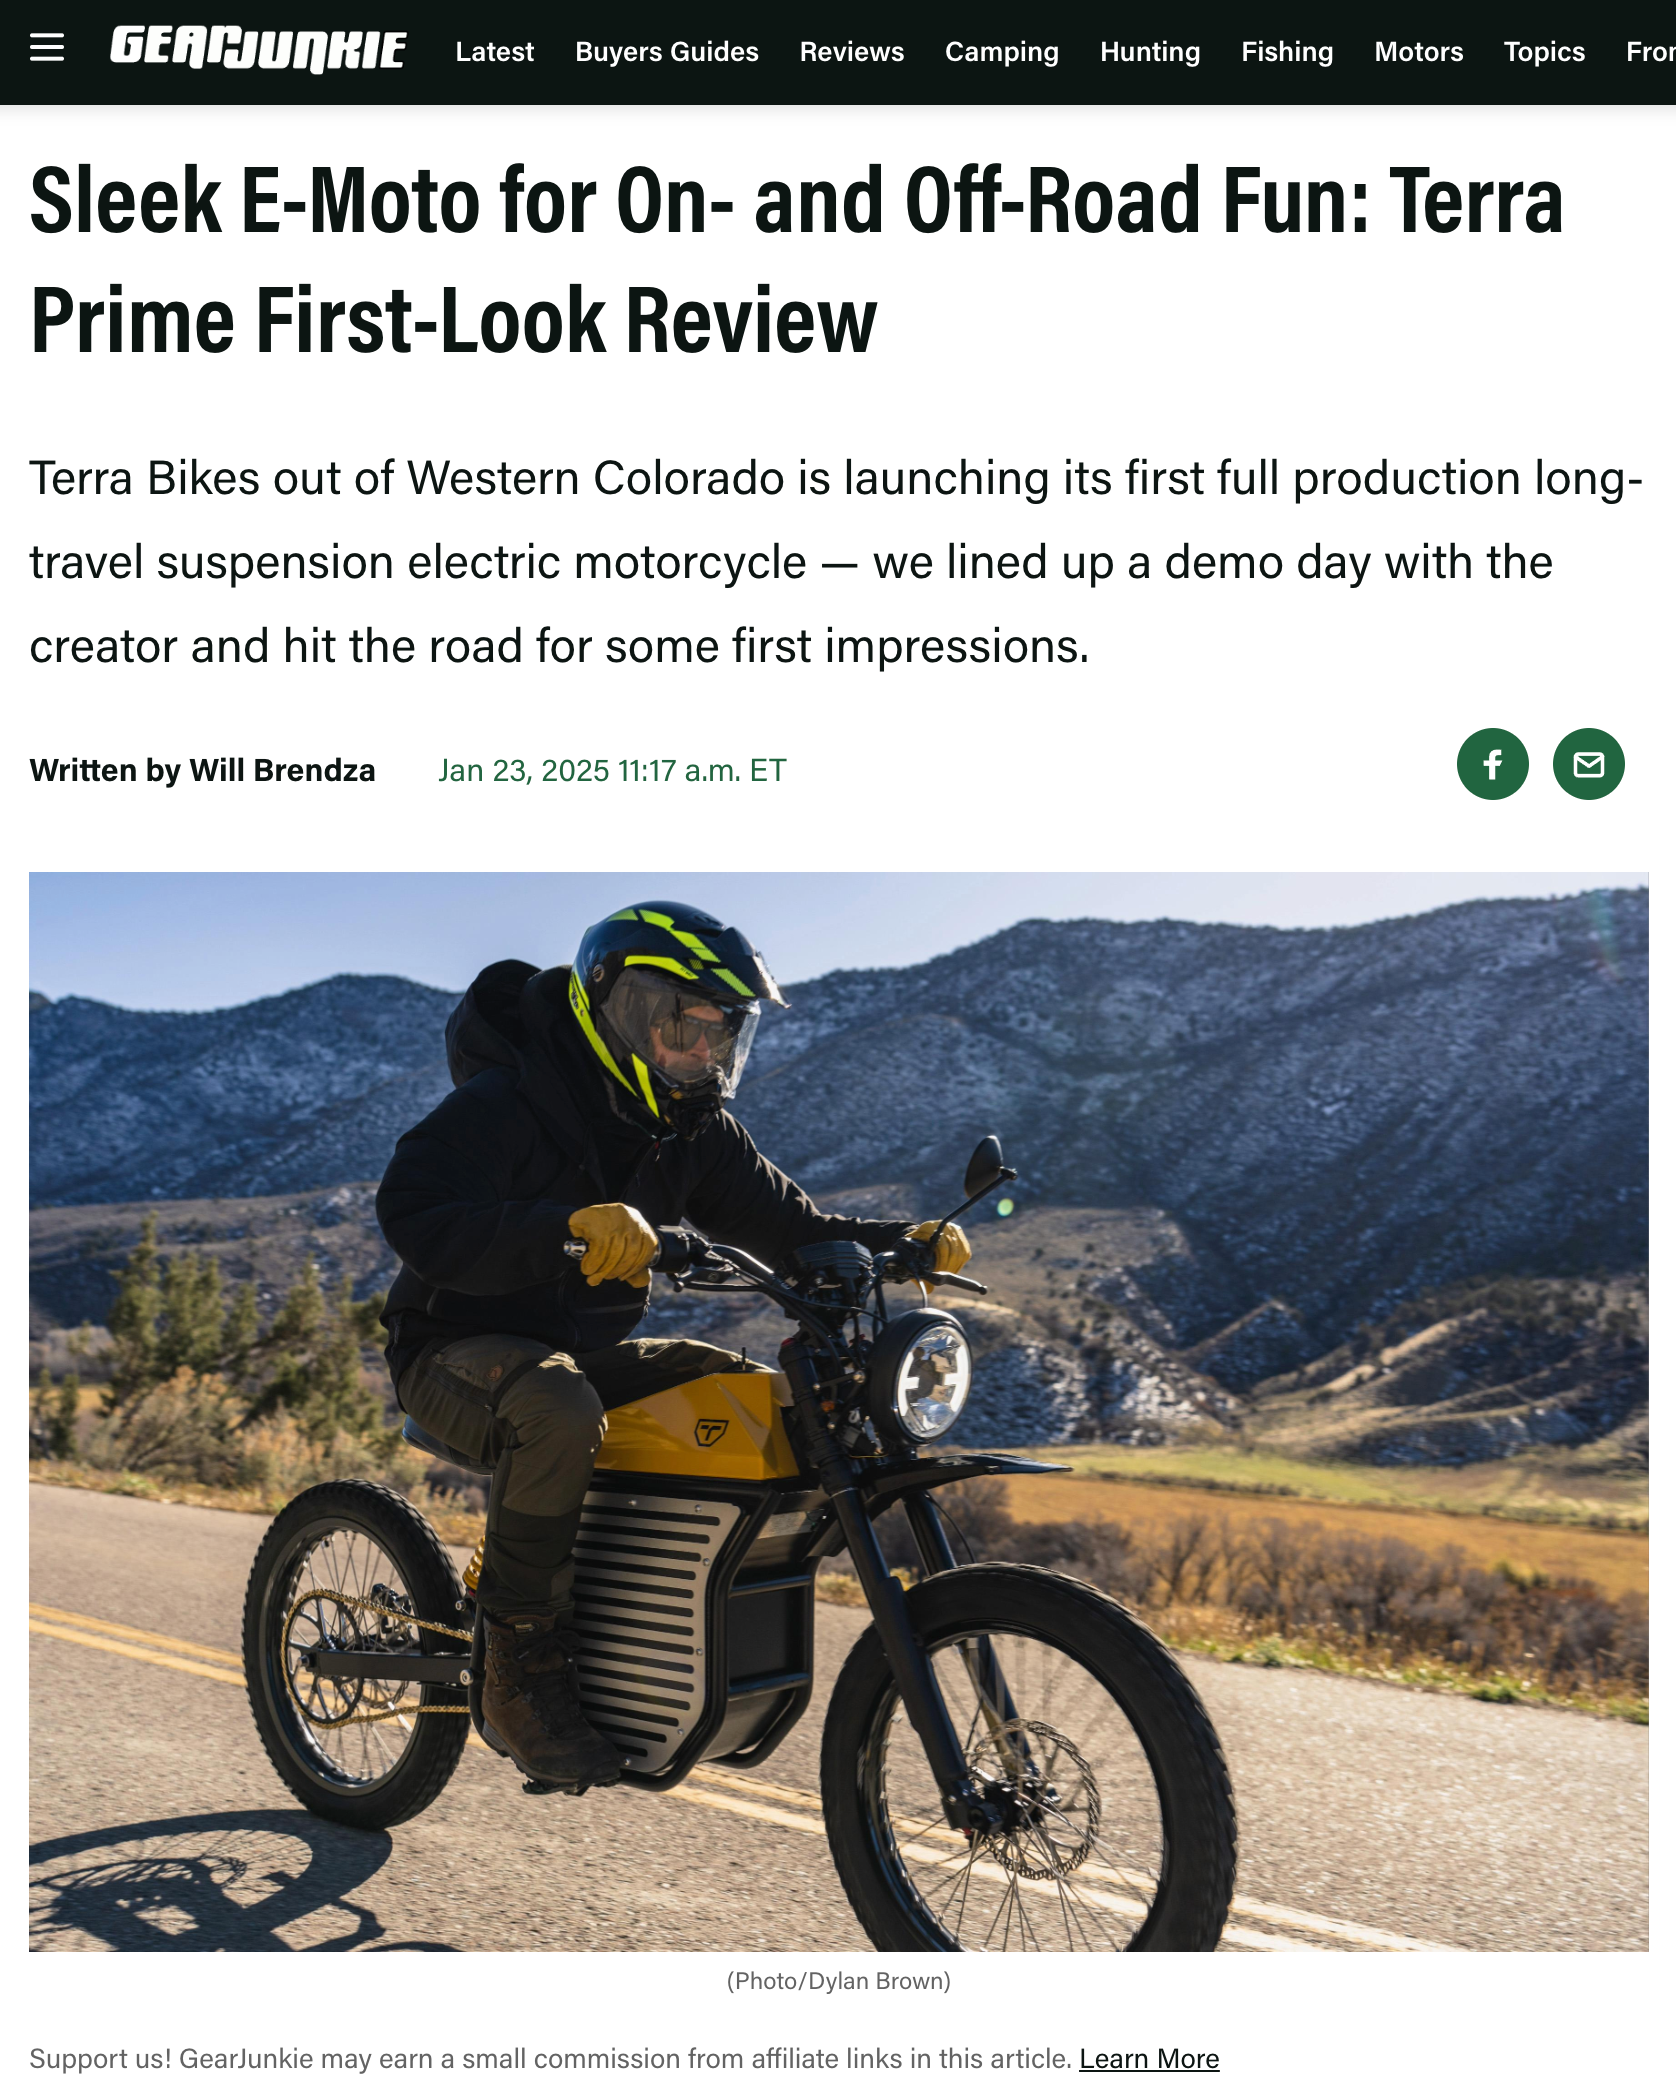
Task: Open the hamburger menu icon
Action: pyautogui.click(x=47, y=48)
